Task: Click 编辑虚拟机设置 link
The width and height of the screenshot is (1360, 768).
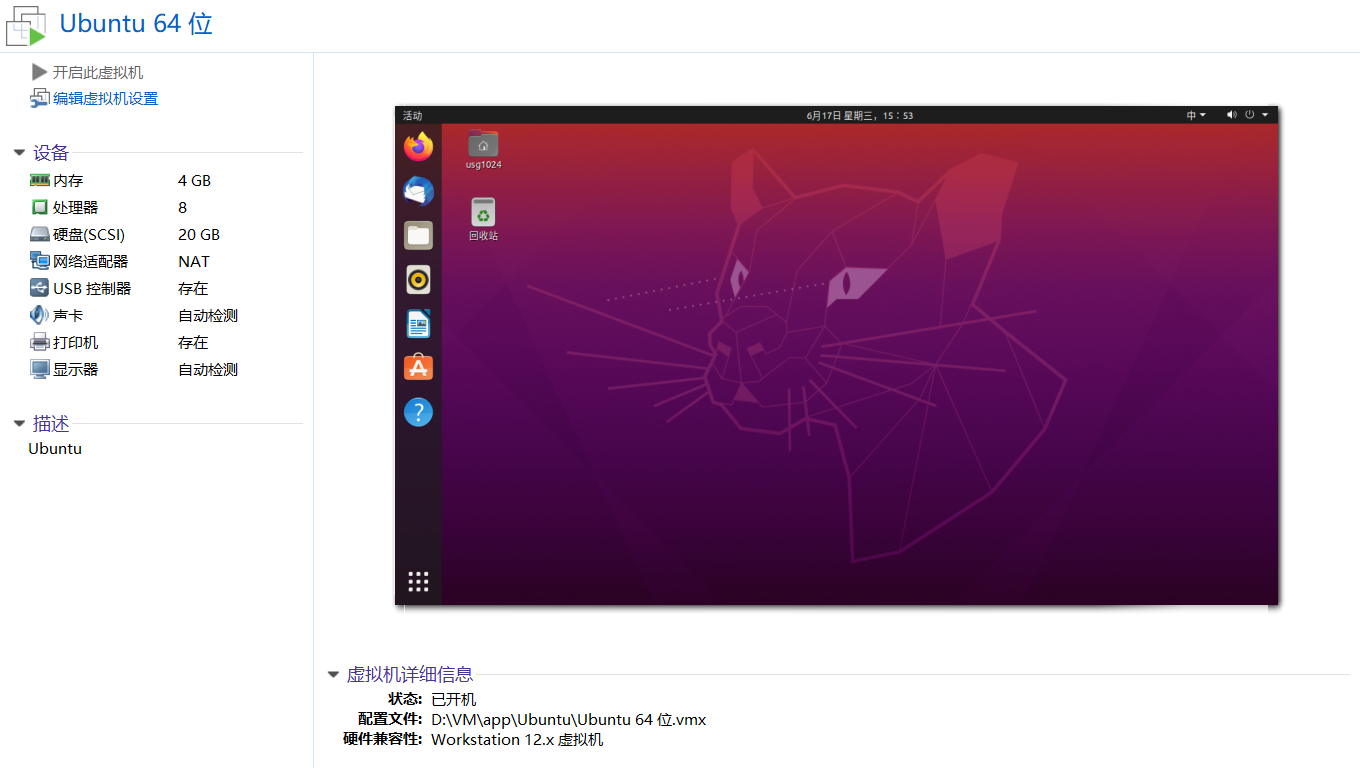Action: point(105,98)
